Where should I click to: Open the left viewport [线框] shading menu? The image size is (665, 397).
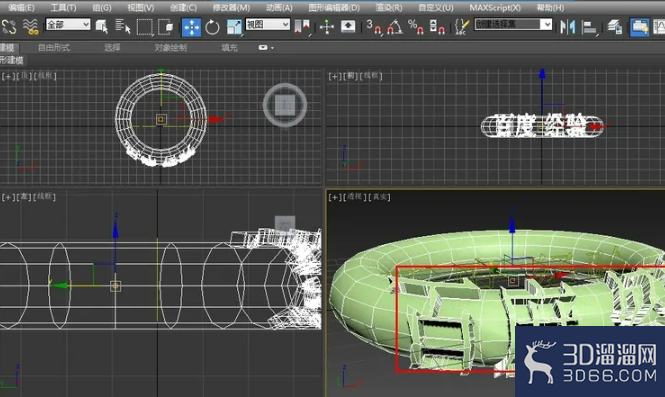click(45, 196)
